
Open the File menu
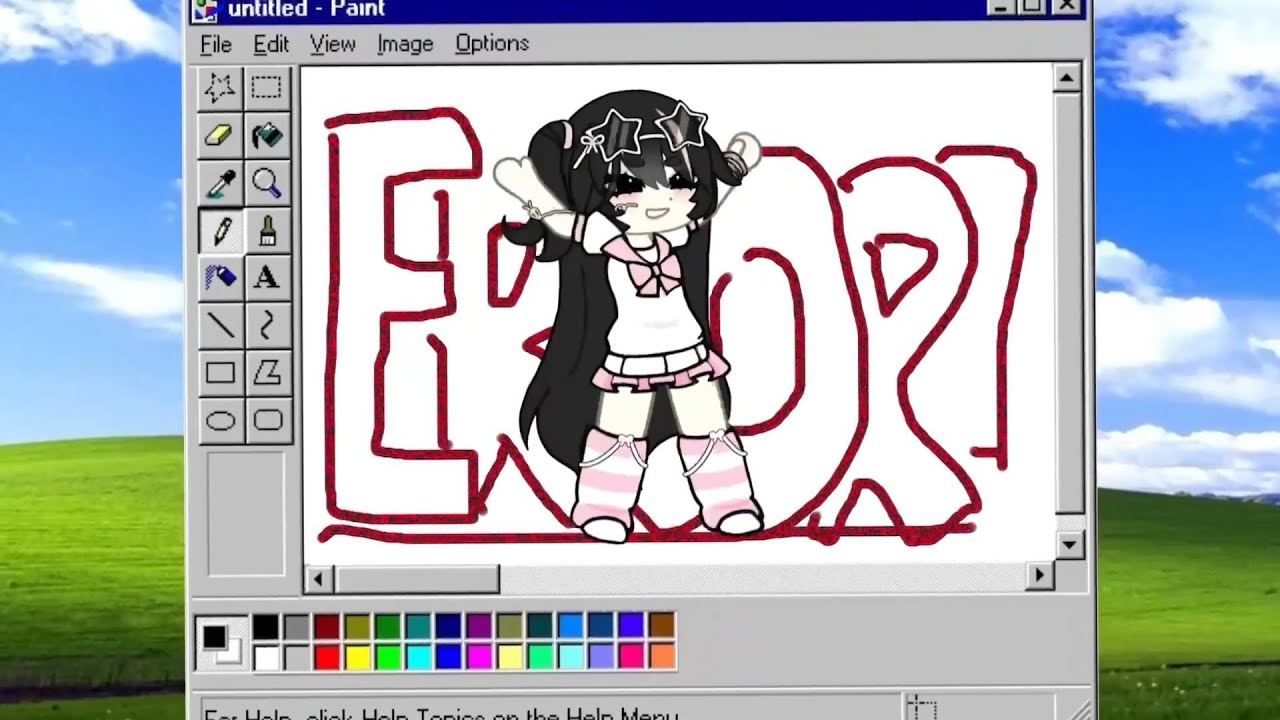click(216, 44)
